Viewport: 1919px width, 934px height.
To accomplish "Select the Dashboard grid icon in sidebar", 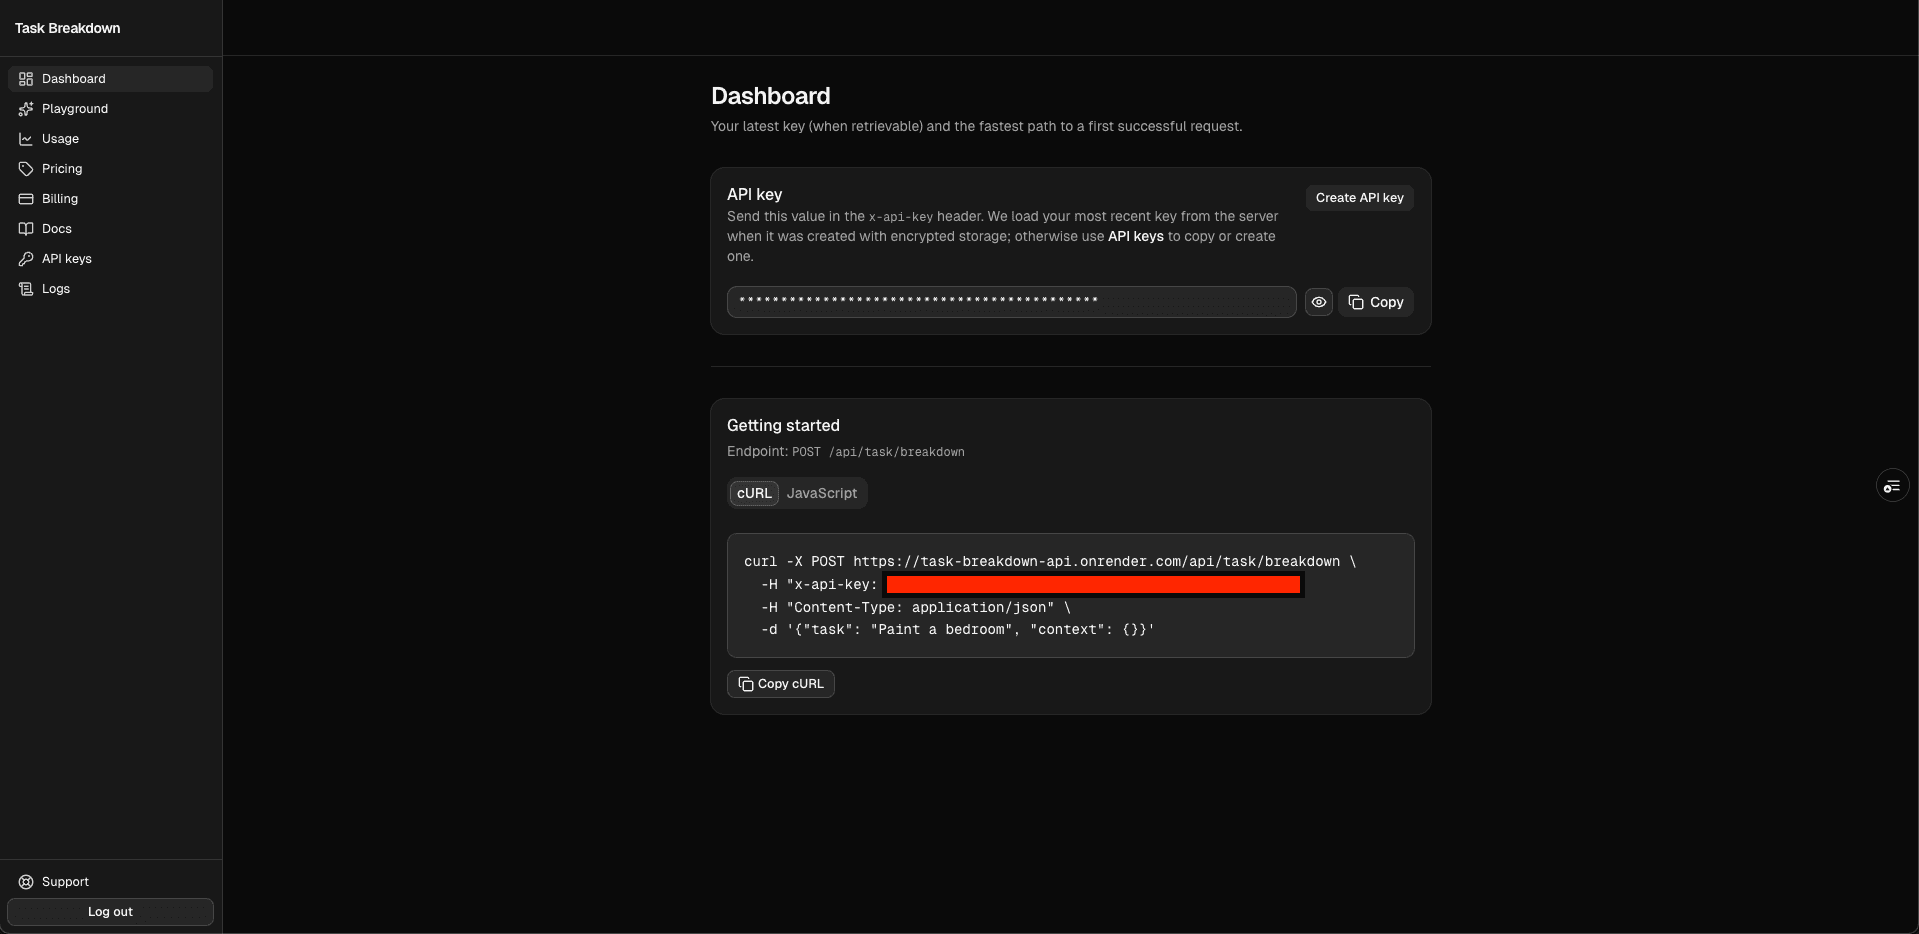I will click(26, 79).
